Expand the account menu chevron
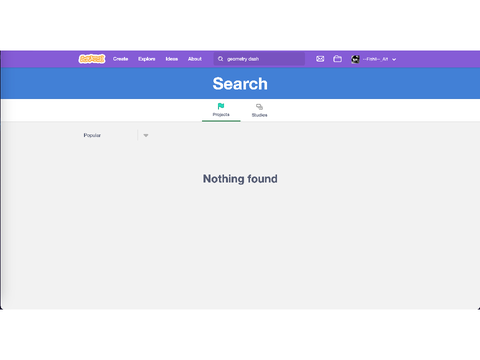This screenshot has height=360, width=480. tap(394, 60)
